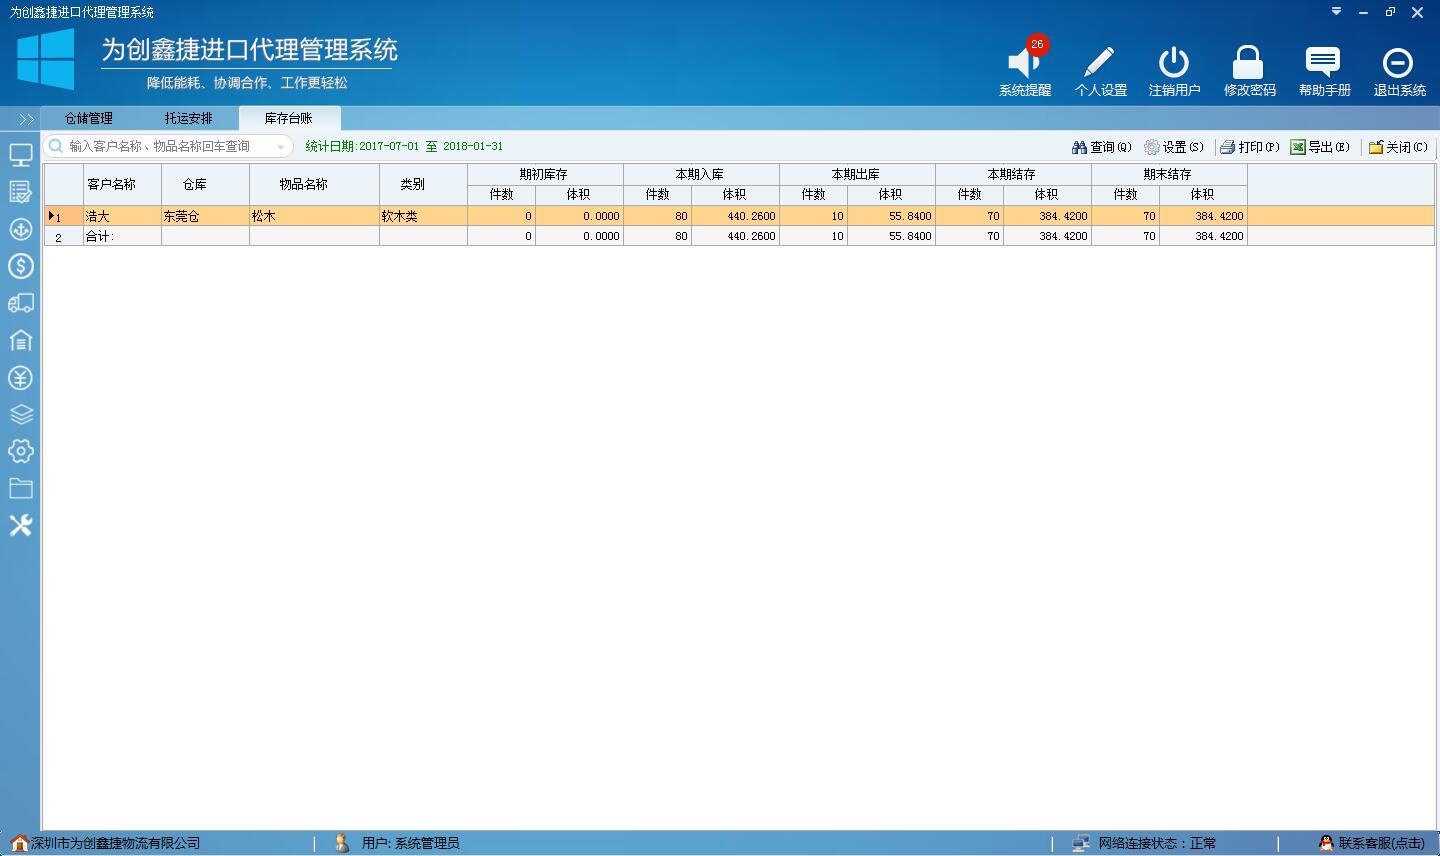Screen dimensions: 1440x856
Task: Click the 期初库存 group header
Action: point(545,174)
